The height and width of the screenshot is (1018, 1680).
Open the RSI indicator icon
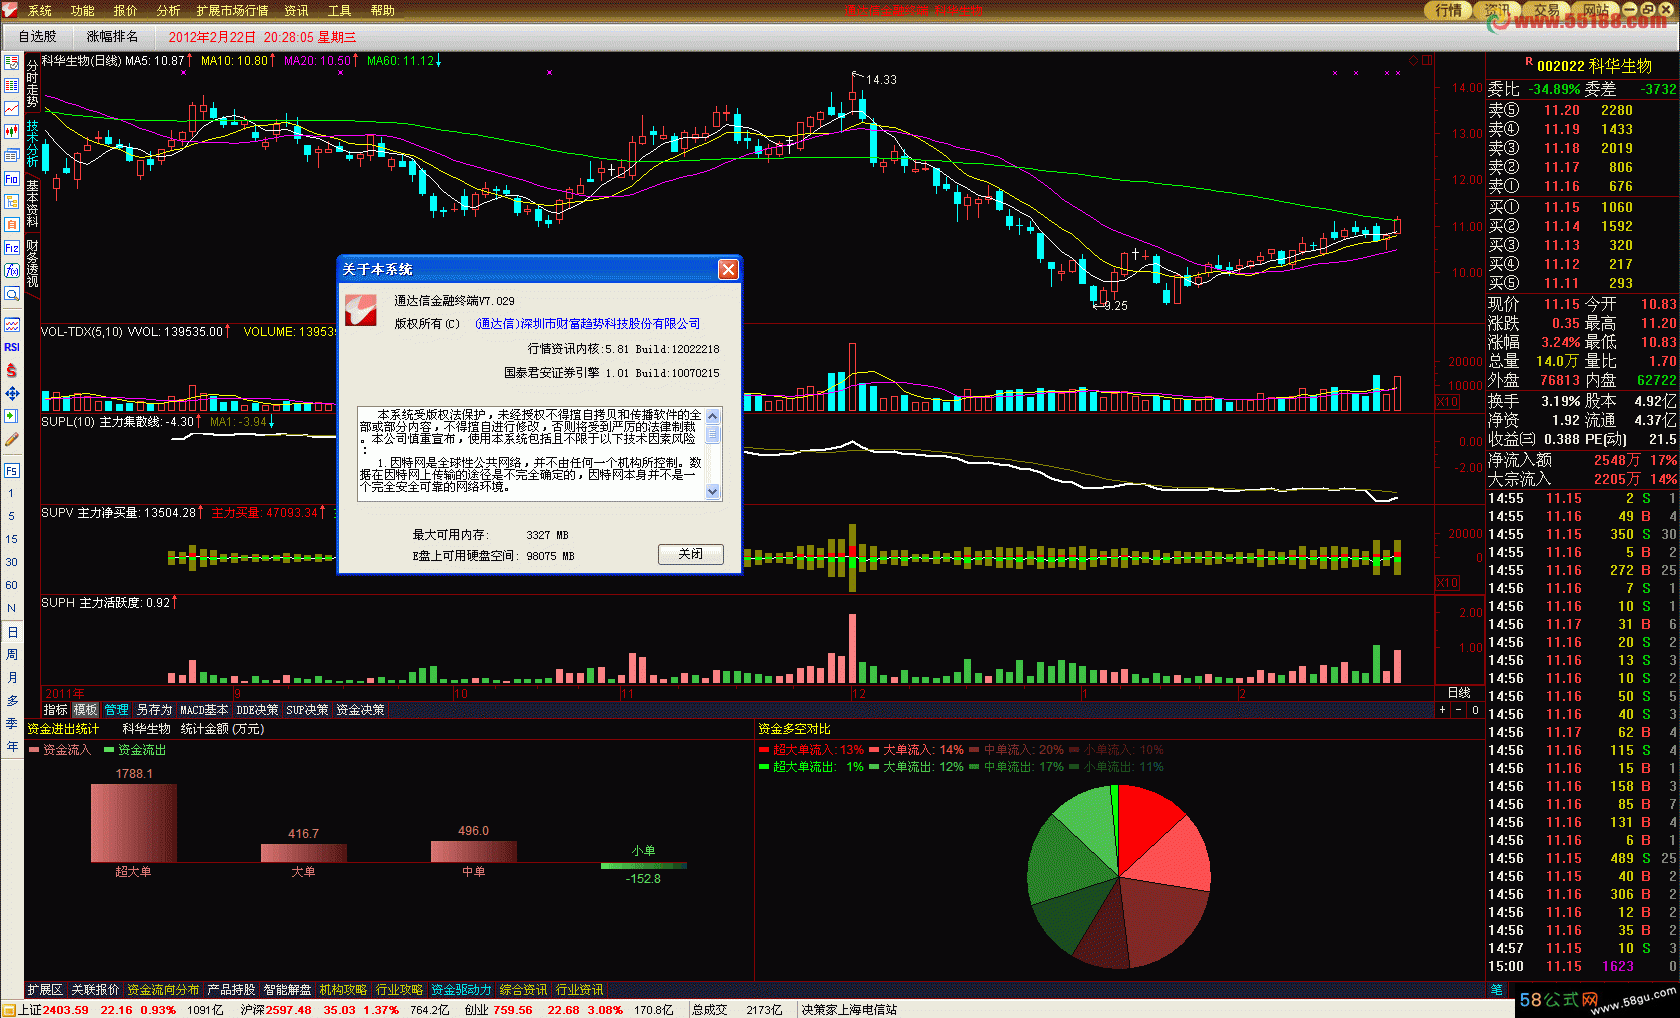coord(12,347)
